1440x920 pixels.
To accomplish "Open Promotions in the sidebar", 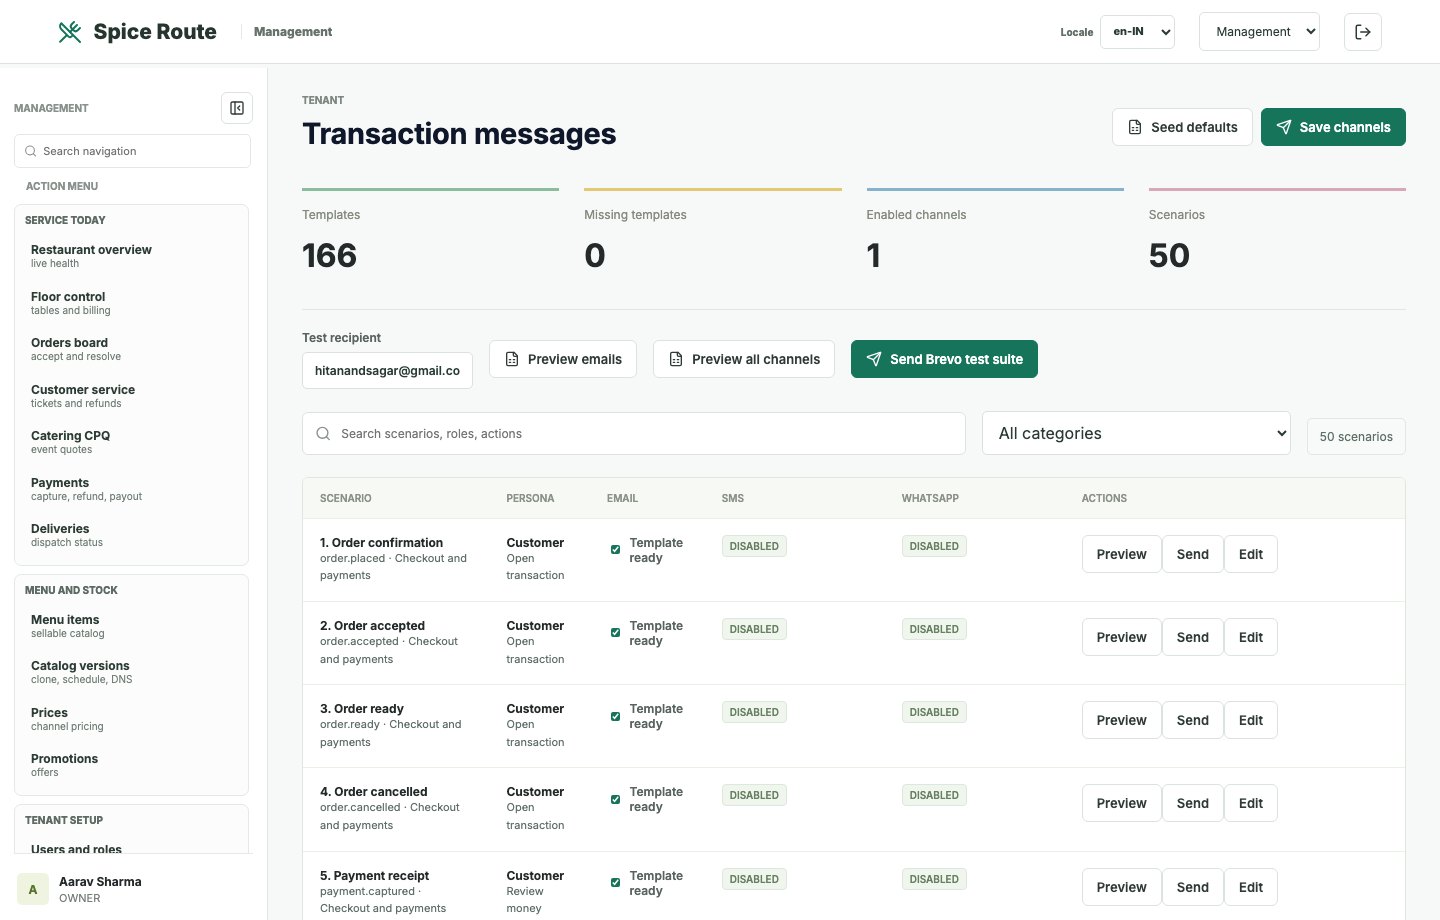I will [x=131, y=765].
